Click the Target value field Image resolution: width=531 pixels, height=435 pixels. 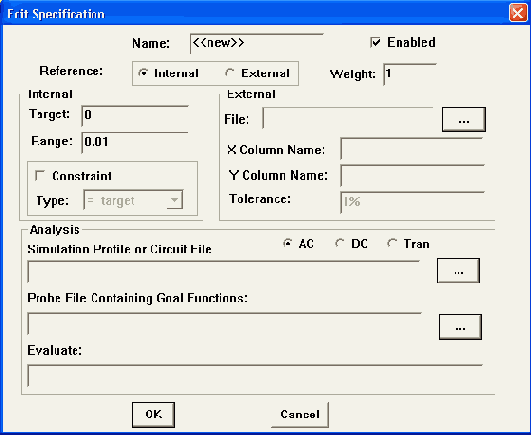pos(135,115)
